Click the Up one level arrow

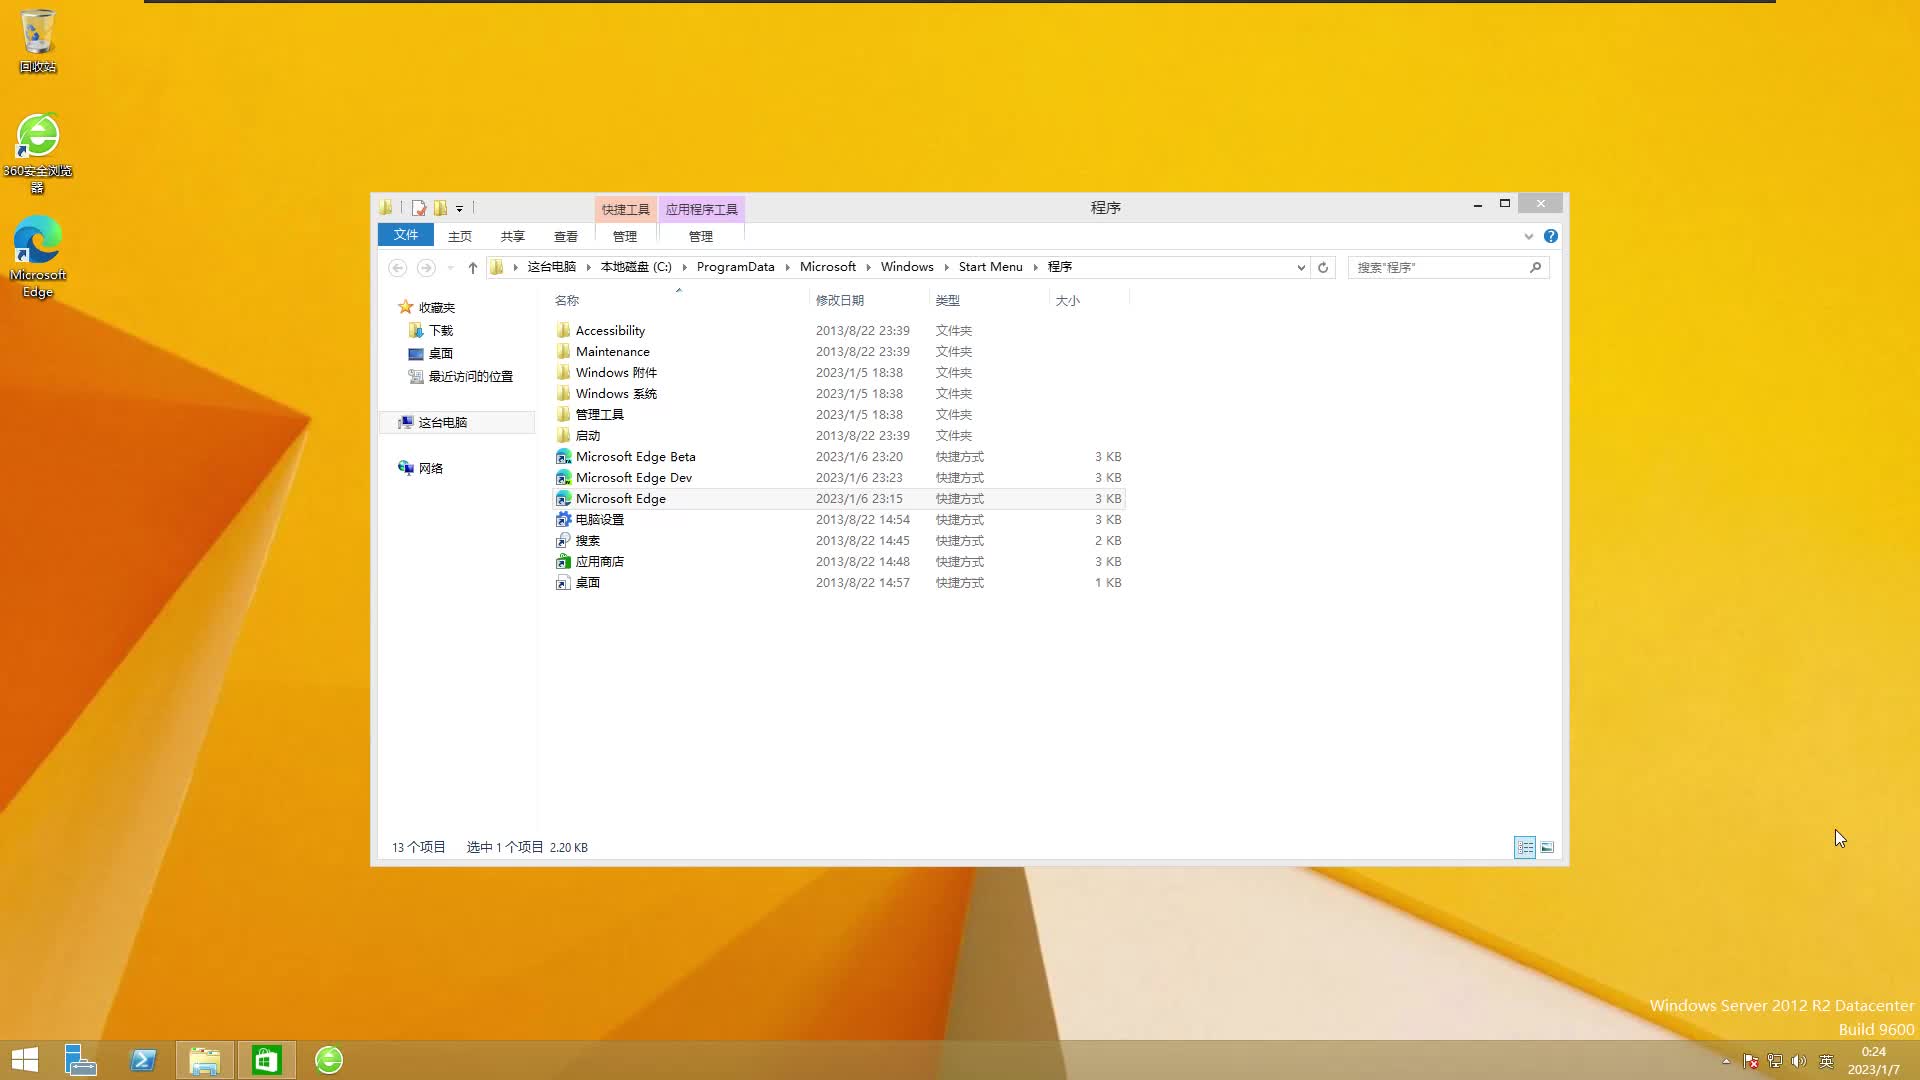point(473,267)
